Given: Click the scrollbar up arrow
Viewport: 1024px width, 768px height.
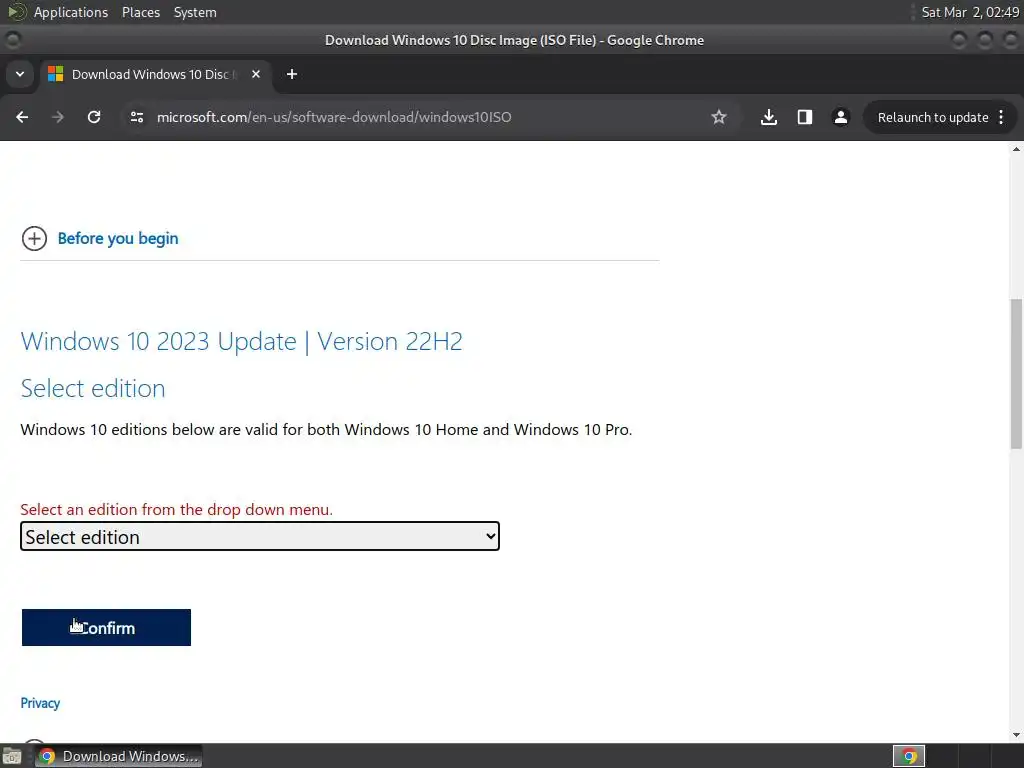Looking at the screenshot, I should 1016,149.
